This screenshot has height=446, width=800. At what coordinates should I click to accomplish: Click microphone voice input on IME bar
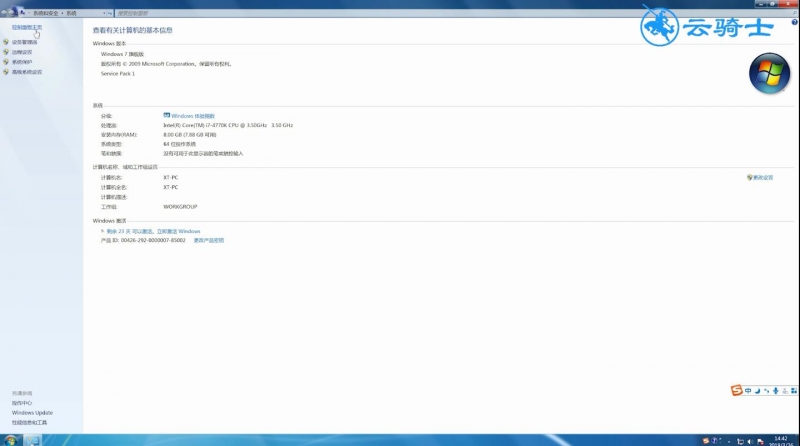tap(776, 390)
